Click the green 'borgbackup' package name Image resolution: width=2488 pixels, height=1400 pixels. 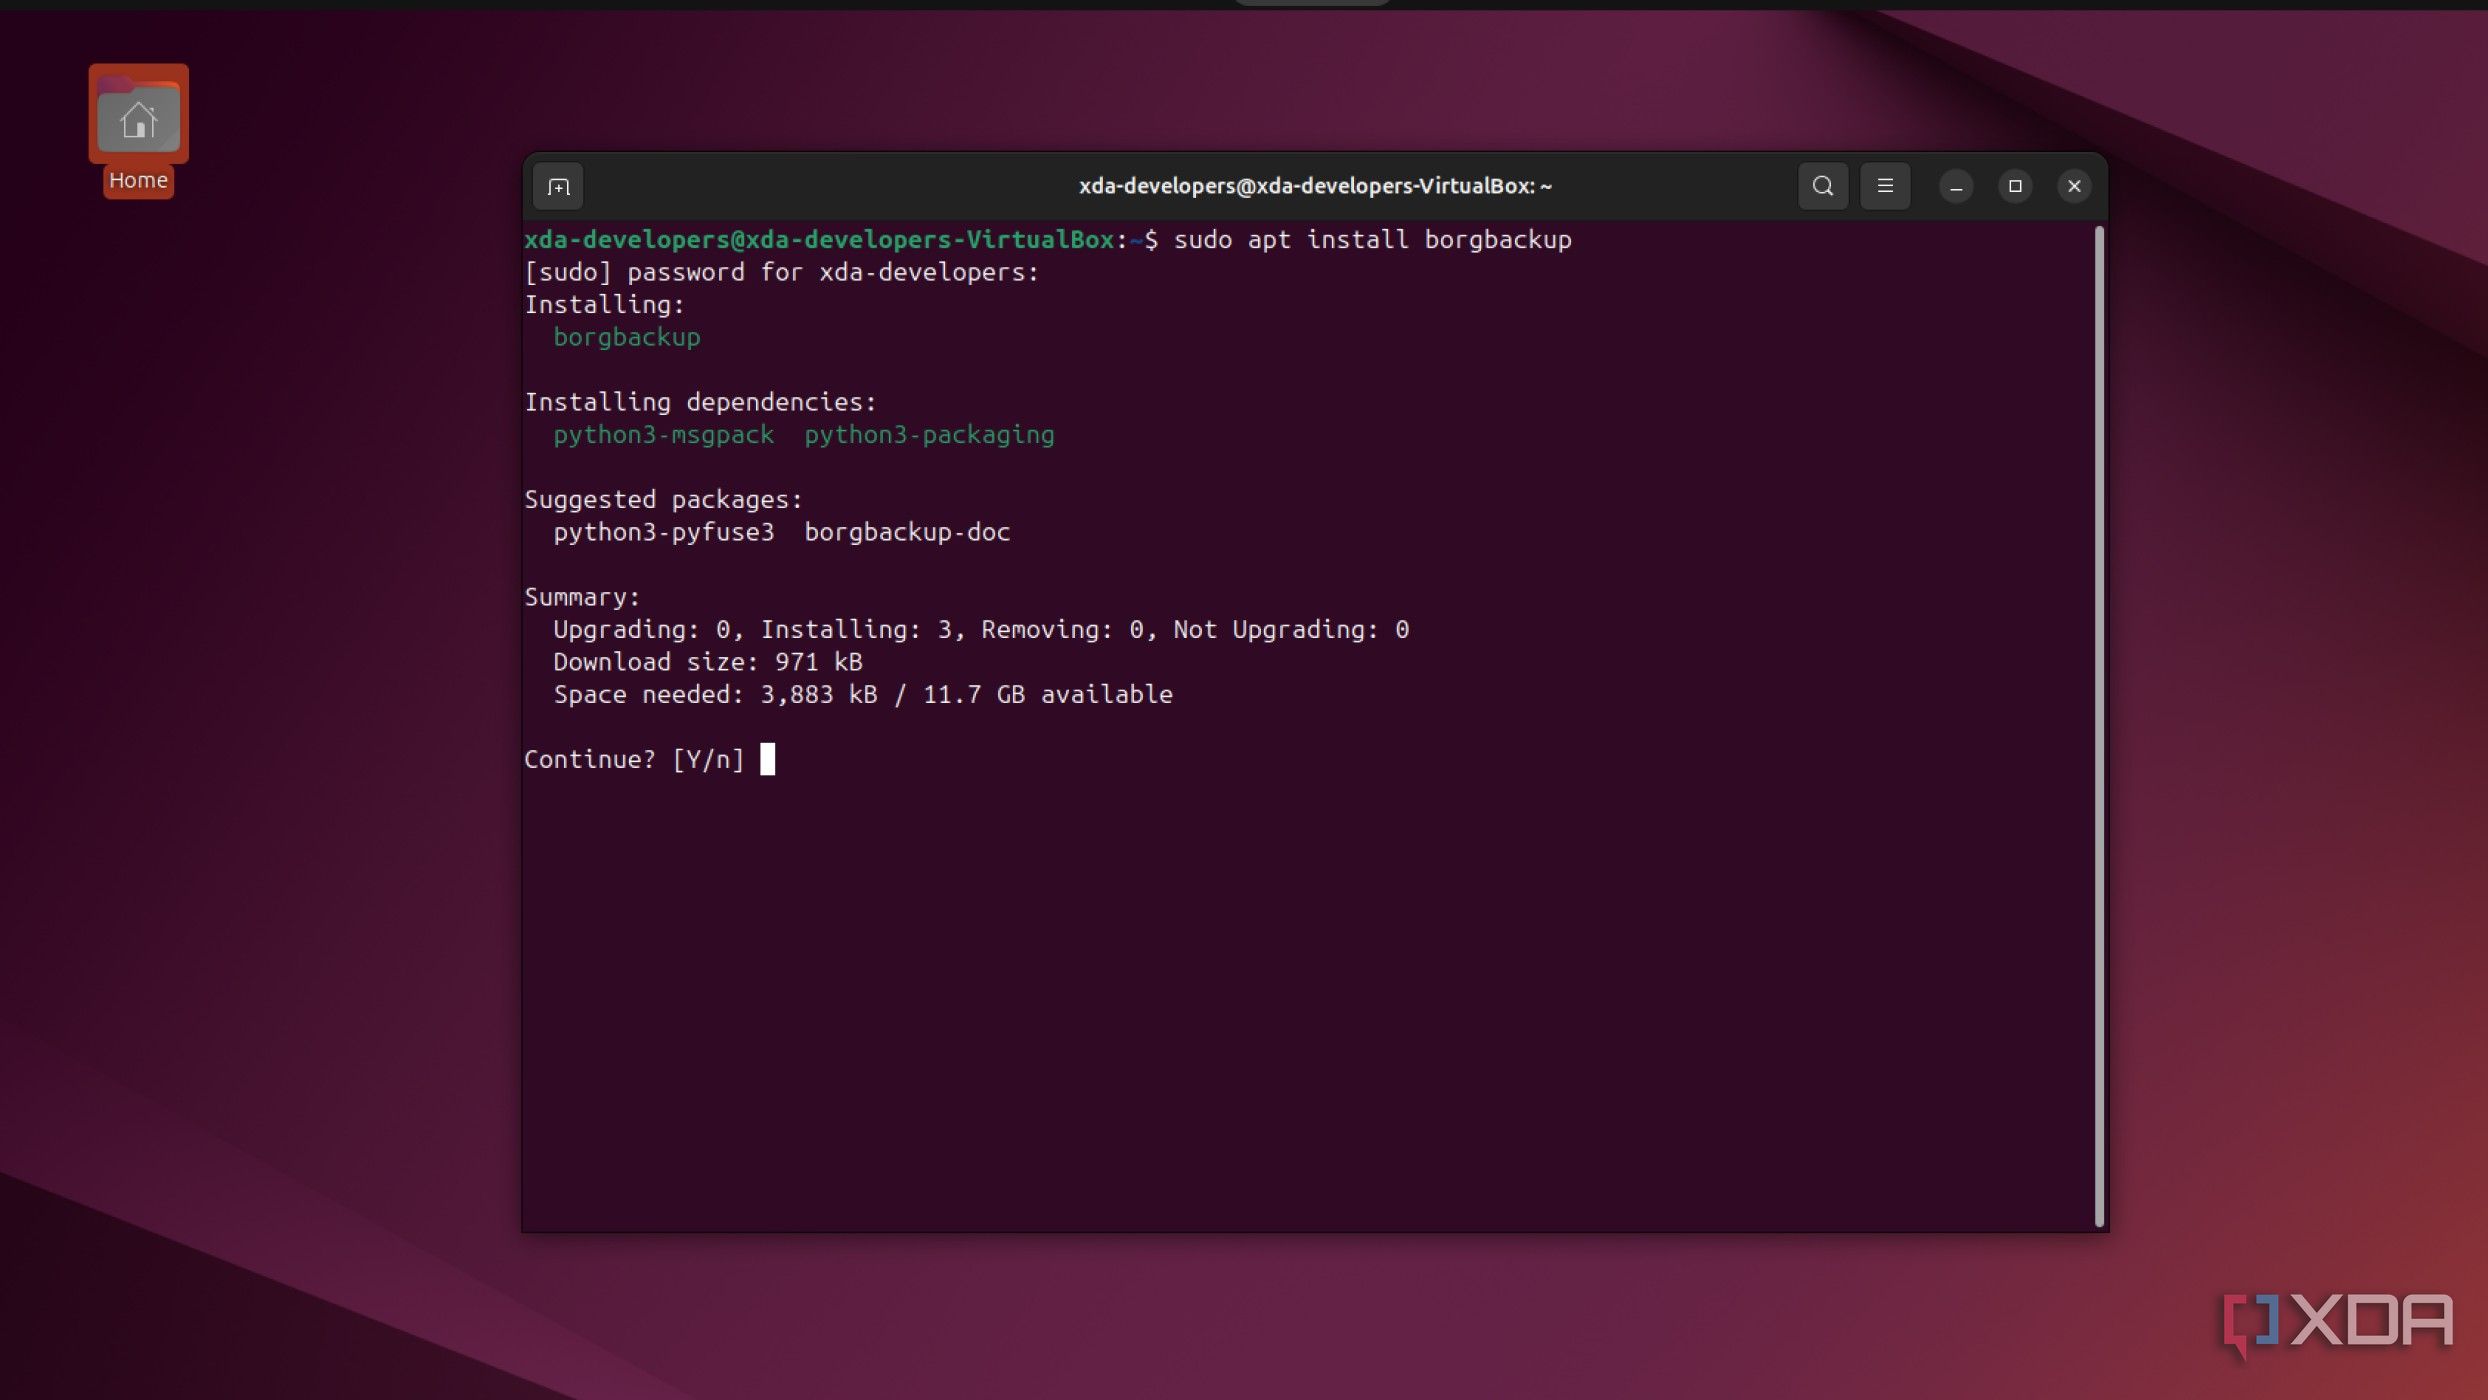click(626, 338)
